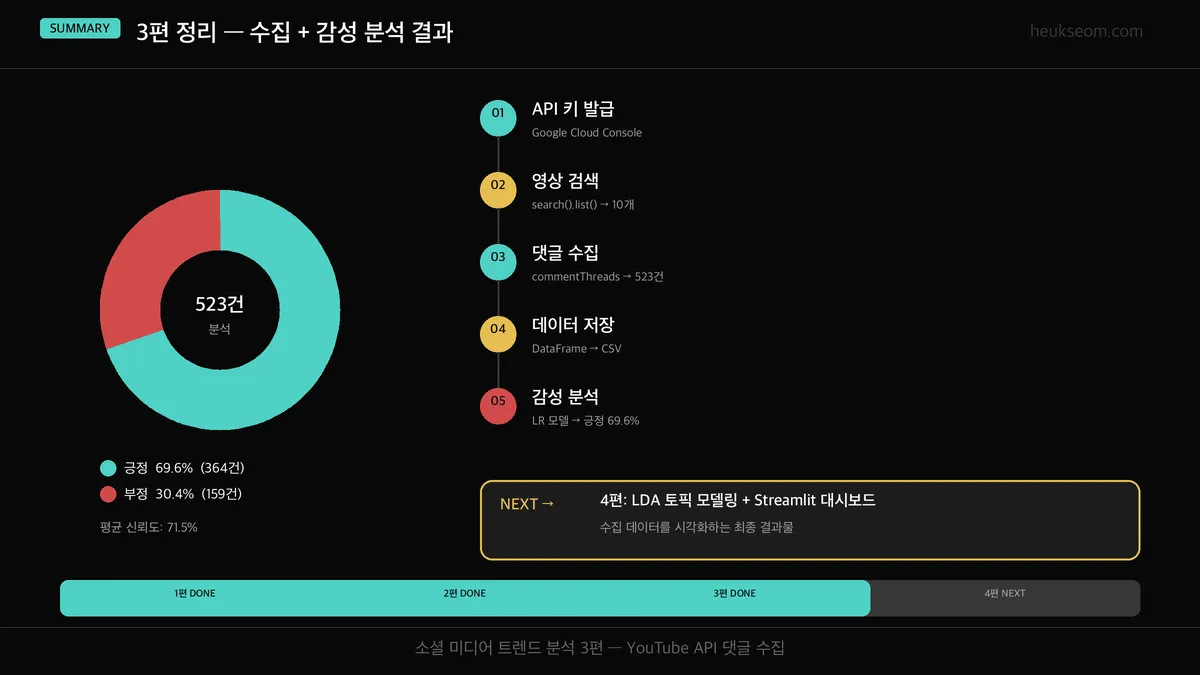Click the SUMMARY badge
Viewport: 1200px width, 675px height.
click(x=80, y=29)
